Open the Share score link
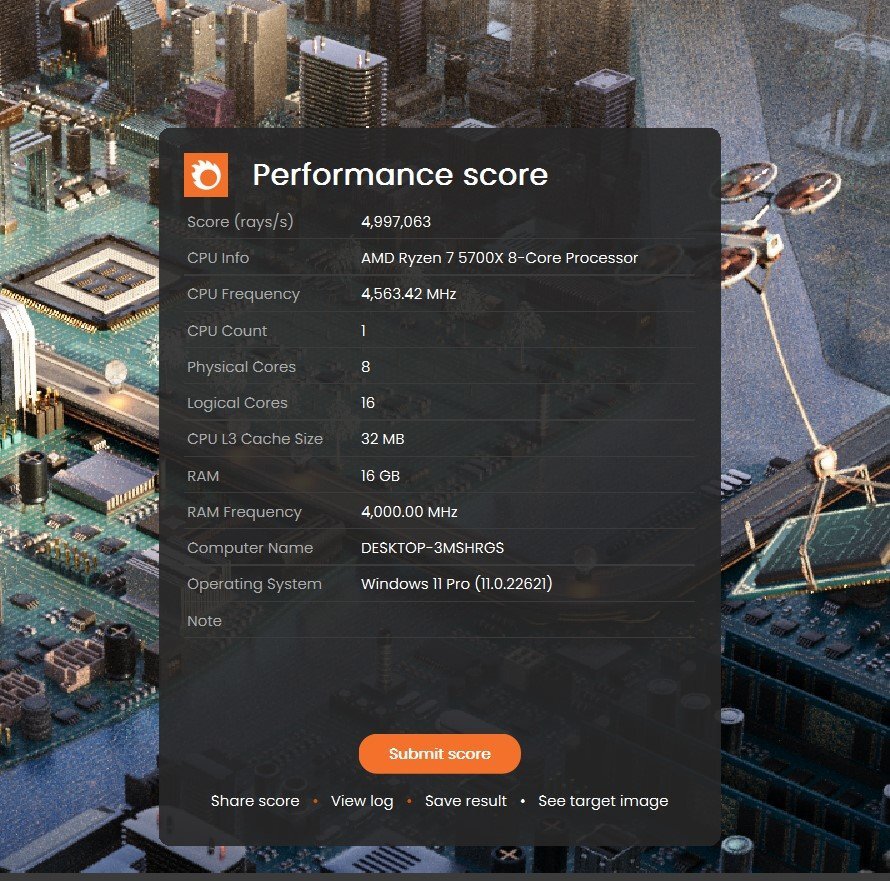Viewport: 890px width, 881px height. (255, 801)
